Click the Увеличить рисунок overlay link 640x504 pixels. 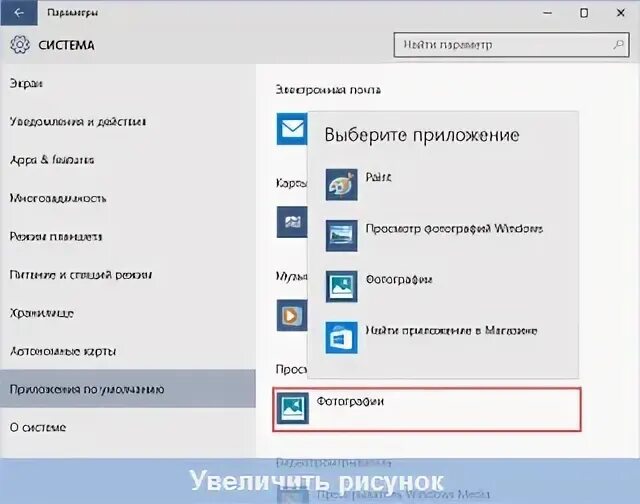[316, 481]
